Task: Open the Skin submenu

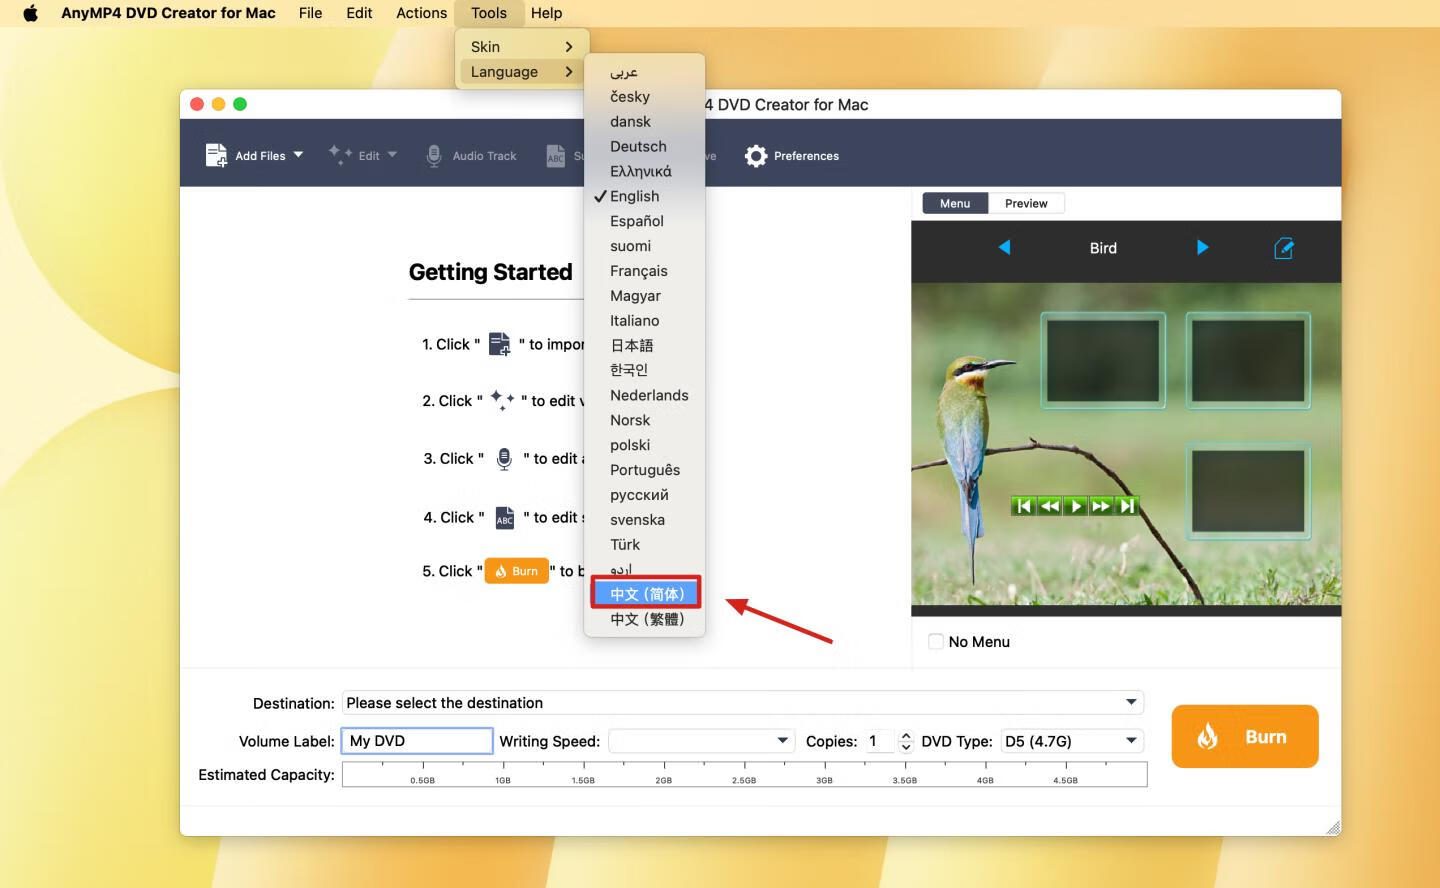Action: point(520,47)
